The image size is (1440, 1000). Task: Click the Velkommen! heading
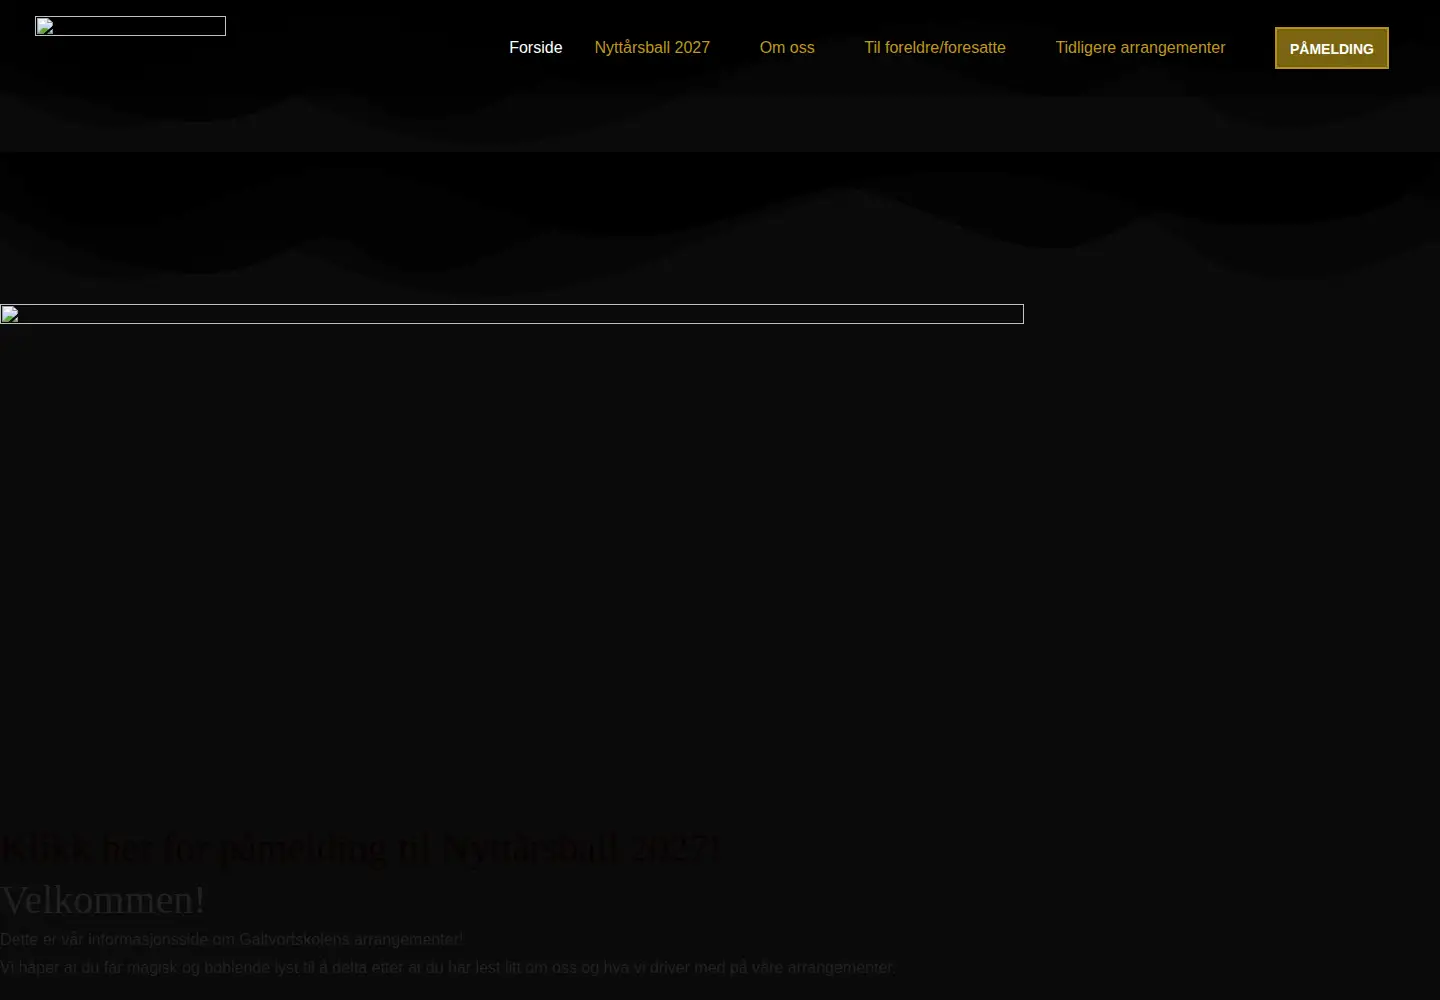tap(103, 900)
